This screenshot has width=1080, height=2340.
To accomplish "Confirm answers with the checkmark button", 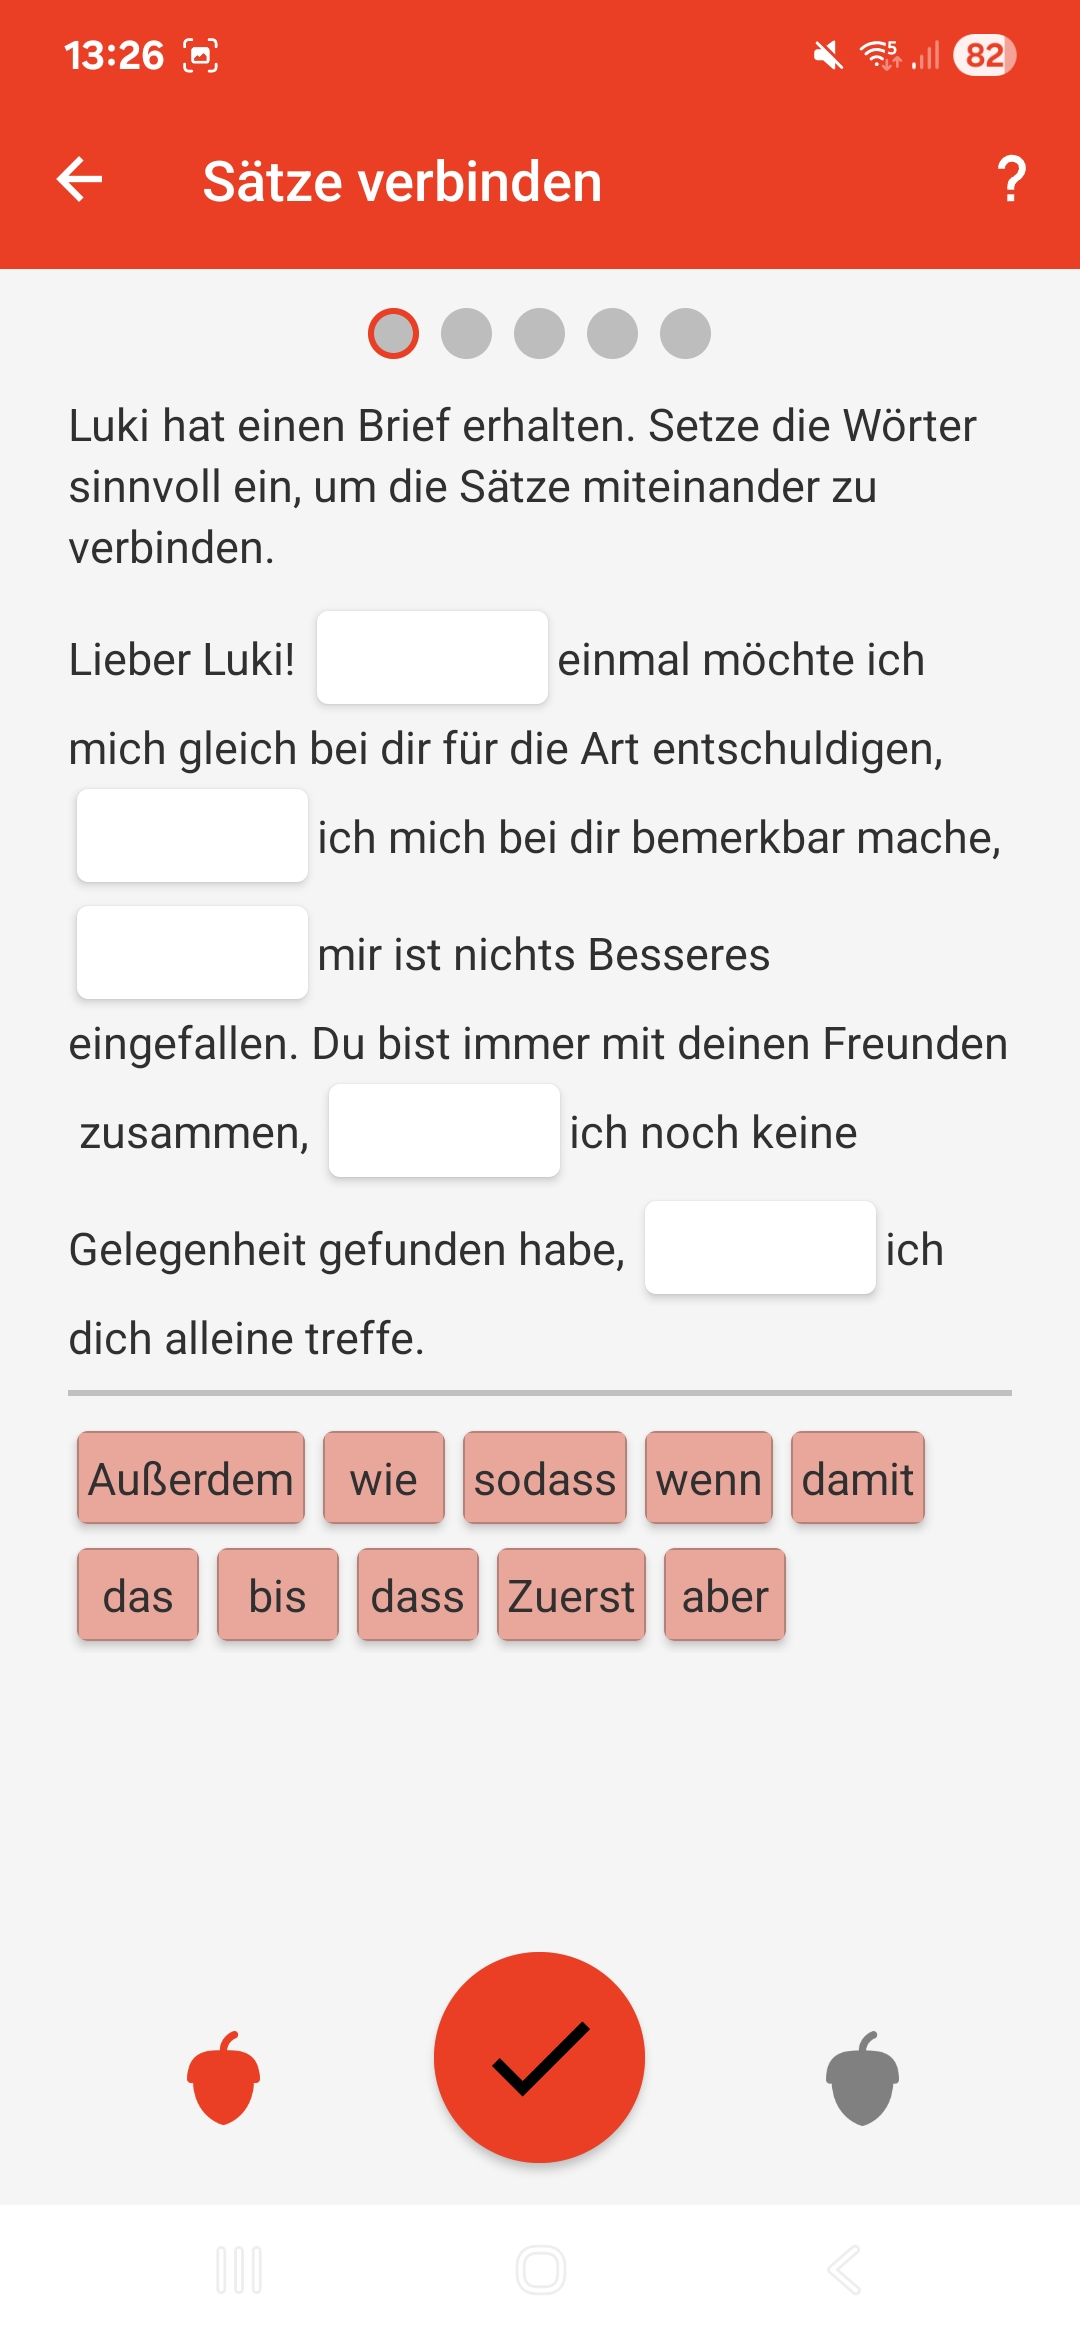I will [x=540, y=2057].
